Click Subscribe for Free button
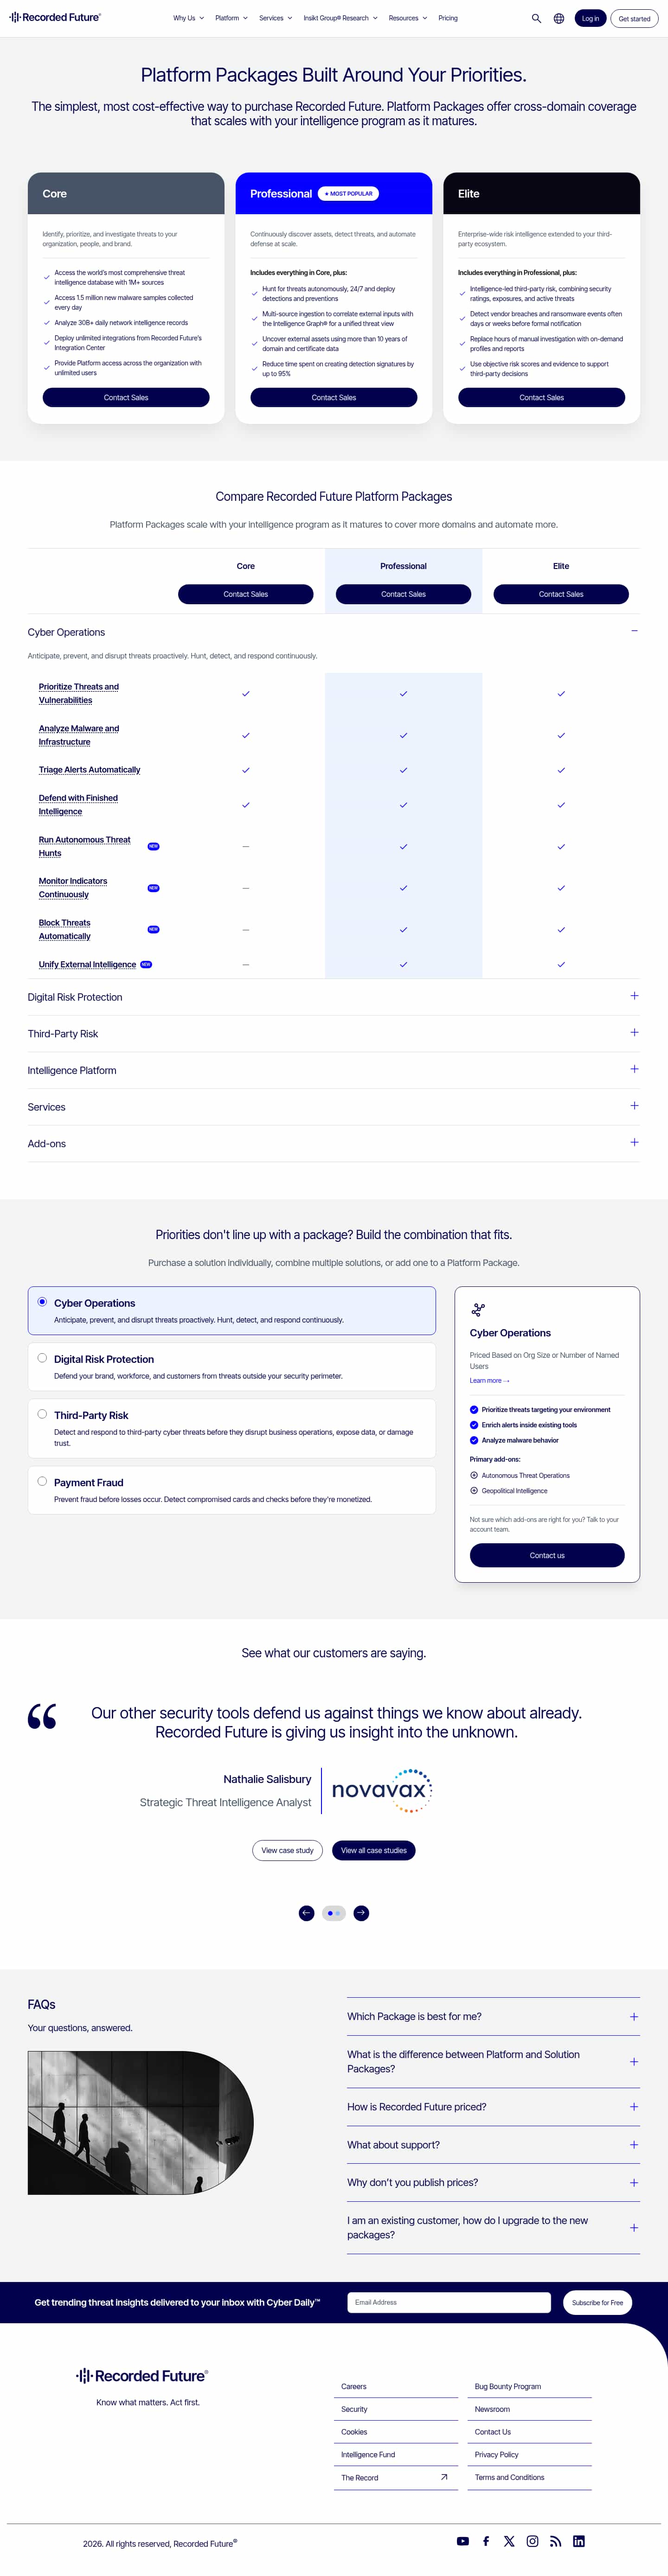 pyautogui.click(x=597, y=2303)
